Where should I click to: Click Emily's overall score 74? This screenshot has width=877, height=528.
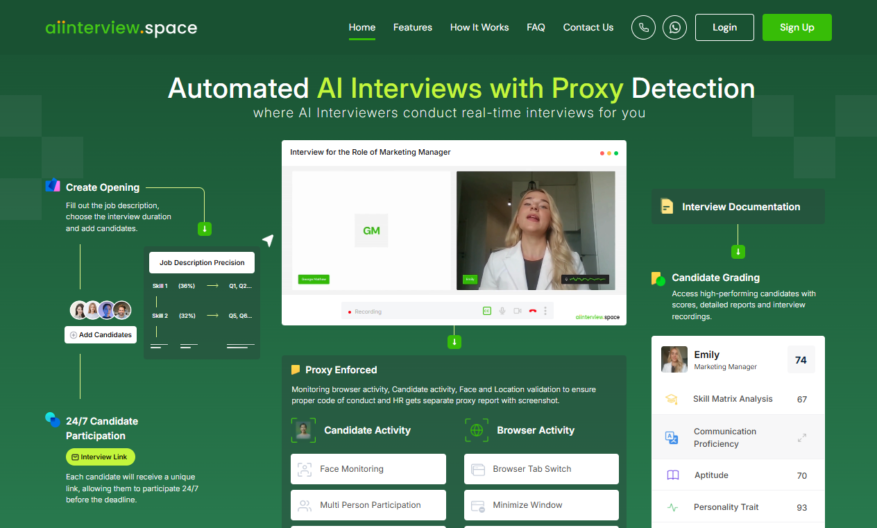(801, 360)
